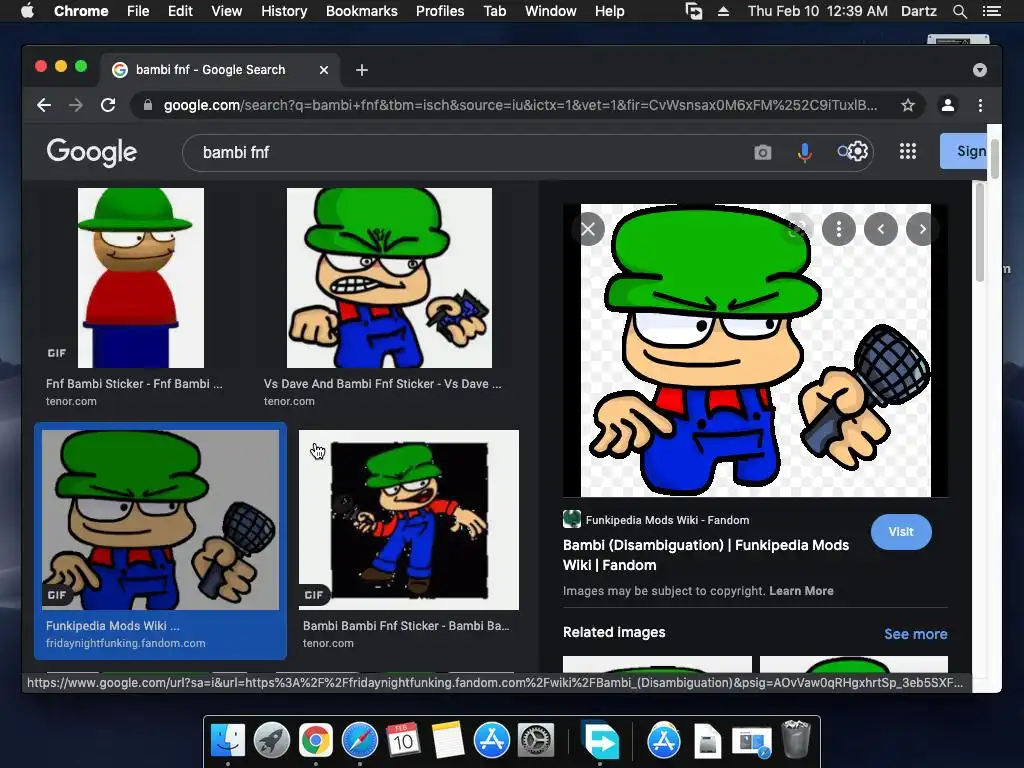This screenshot has height=768, width=1024.
Task: Open Control Center list icon in menu bar
Action: [991, 11]
